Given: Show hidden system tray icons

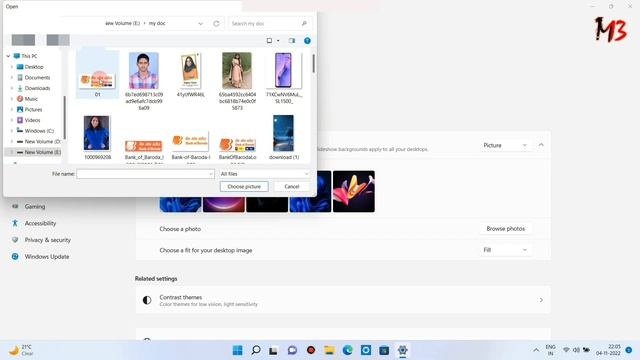Looking at the screenshot, I should coord(536,350).
